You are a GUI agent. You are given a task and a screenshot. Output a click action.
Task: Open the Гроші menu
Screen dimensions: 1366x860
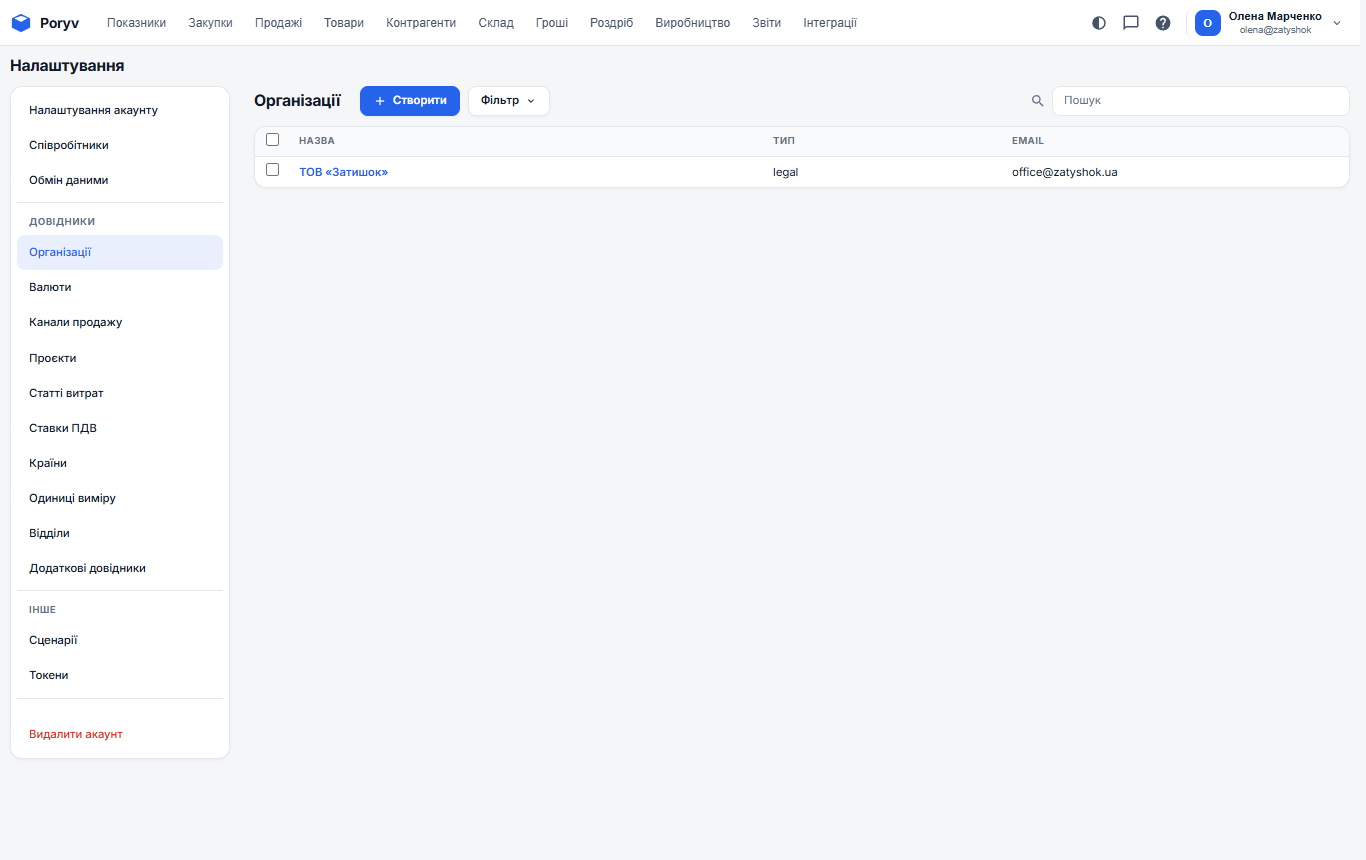(552, 23)
